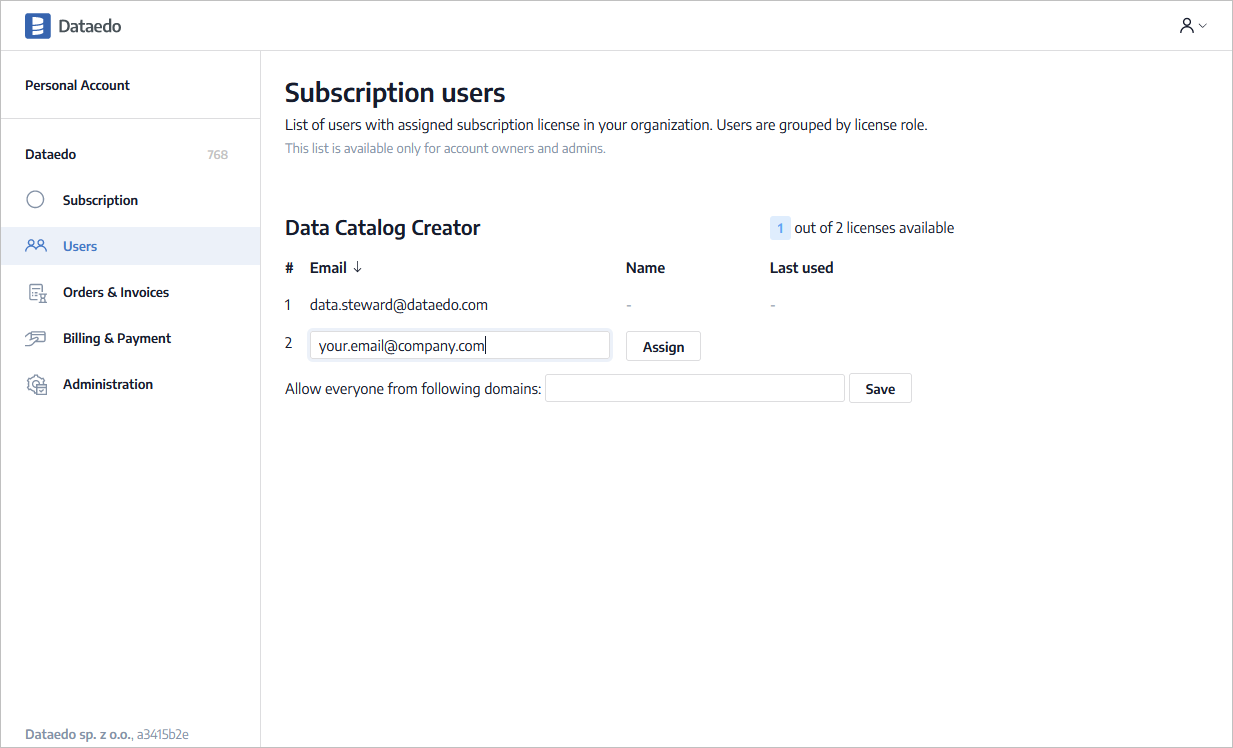Open Personal Account section

tap(77, 85)
